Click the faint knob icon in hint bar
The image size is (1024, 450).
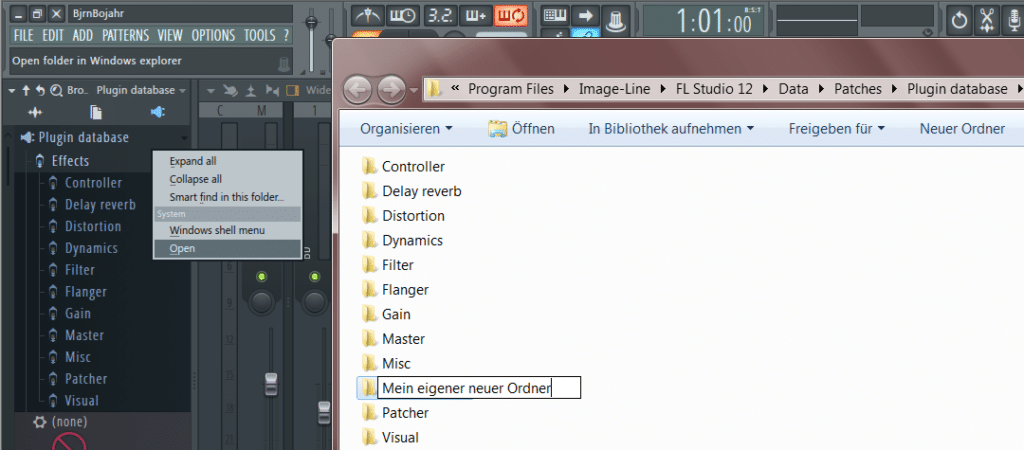pyautogui.click(x=283, y=64)
